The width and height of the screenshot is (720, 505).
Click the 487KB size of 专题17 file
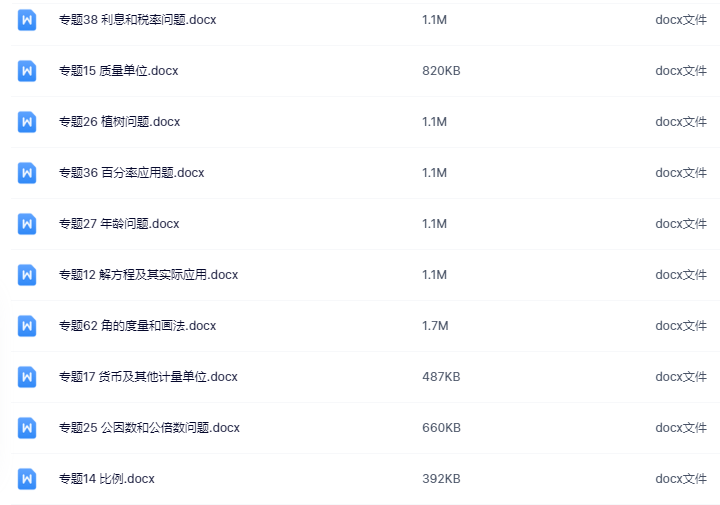441,376
